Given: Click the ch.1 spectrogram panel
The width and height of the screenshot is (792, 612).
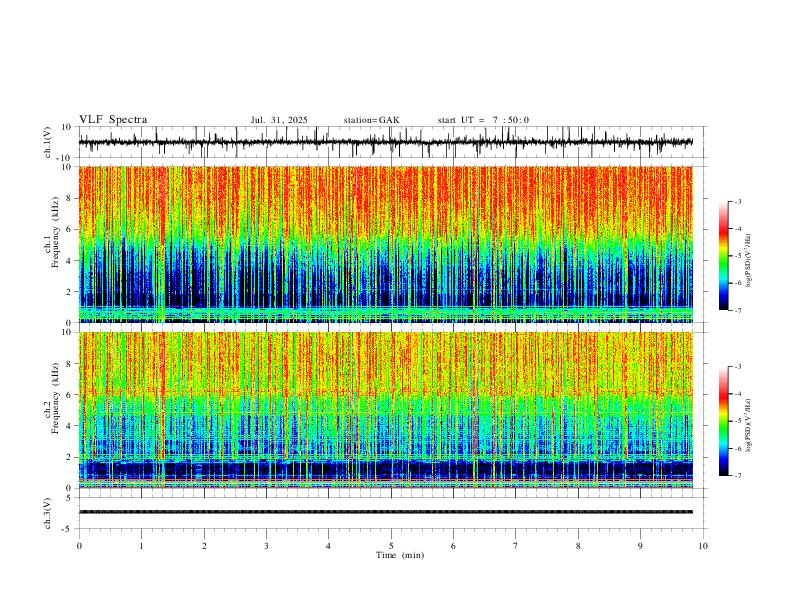Looking at the screenshot, I should [385, 244].
